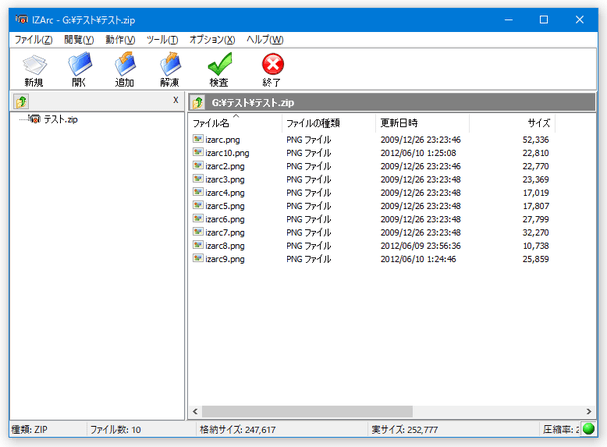The image size is (607, 447).
Task: Open the ファイル(Z) menu
Action: 33,40
